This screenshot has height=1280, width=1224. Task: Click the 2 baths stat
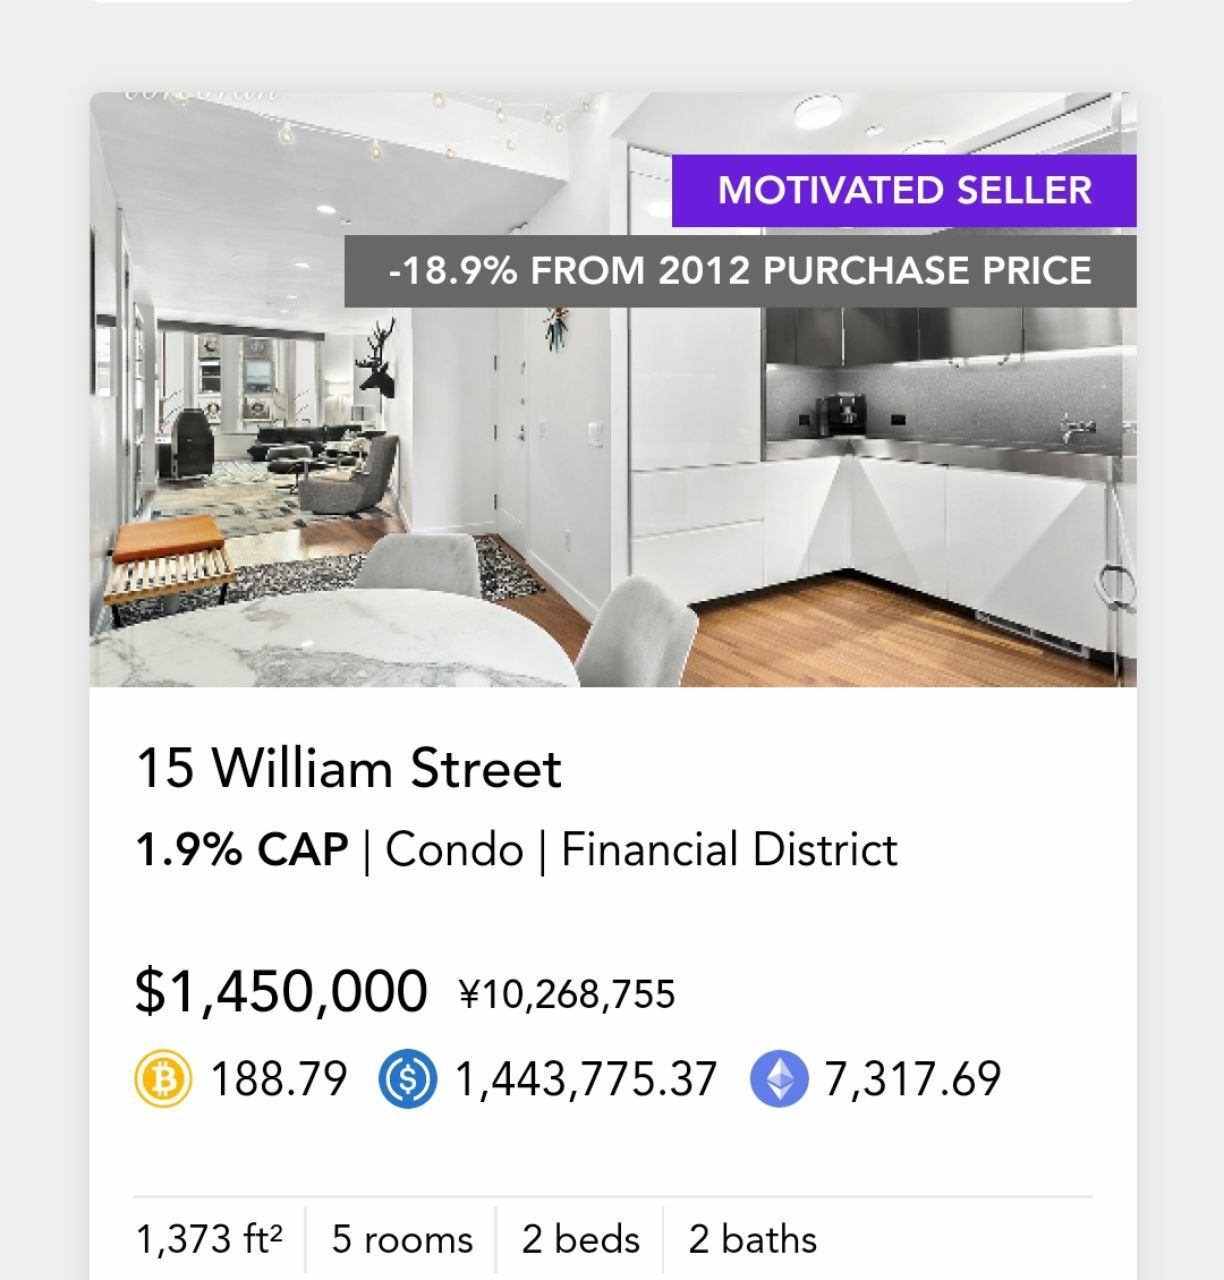(x=752, y=1240)
